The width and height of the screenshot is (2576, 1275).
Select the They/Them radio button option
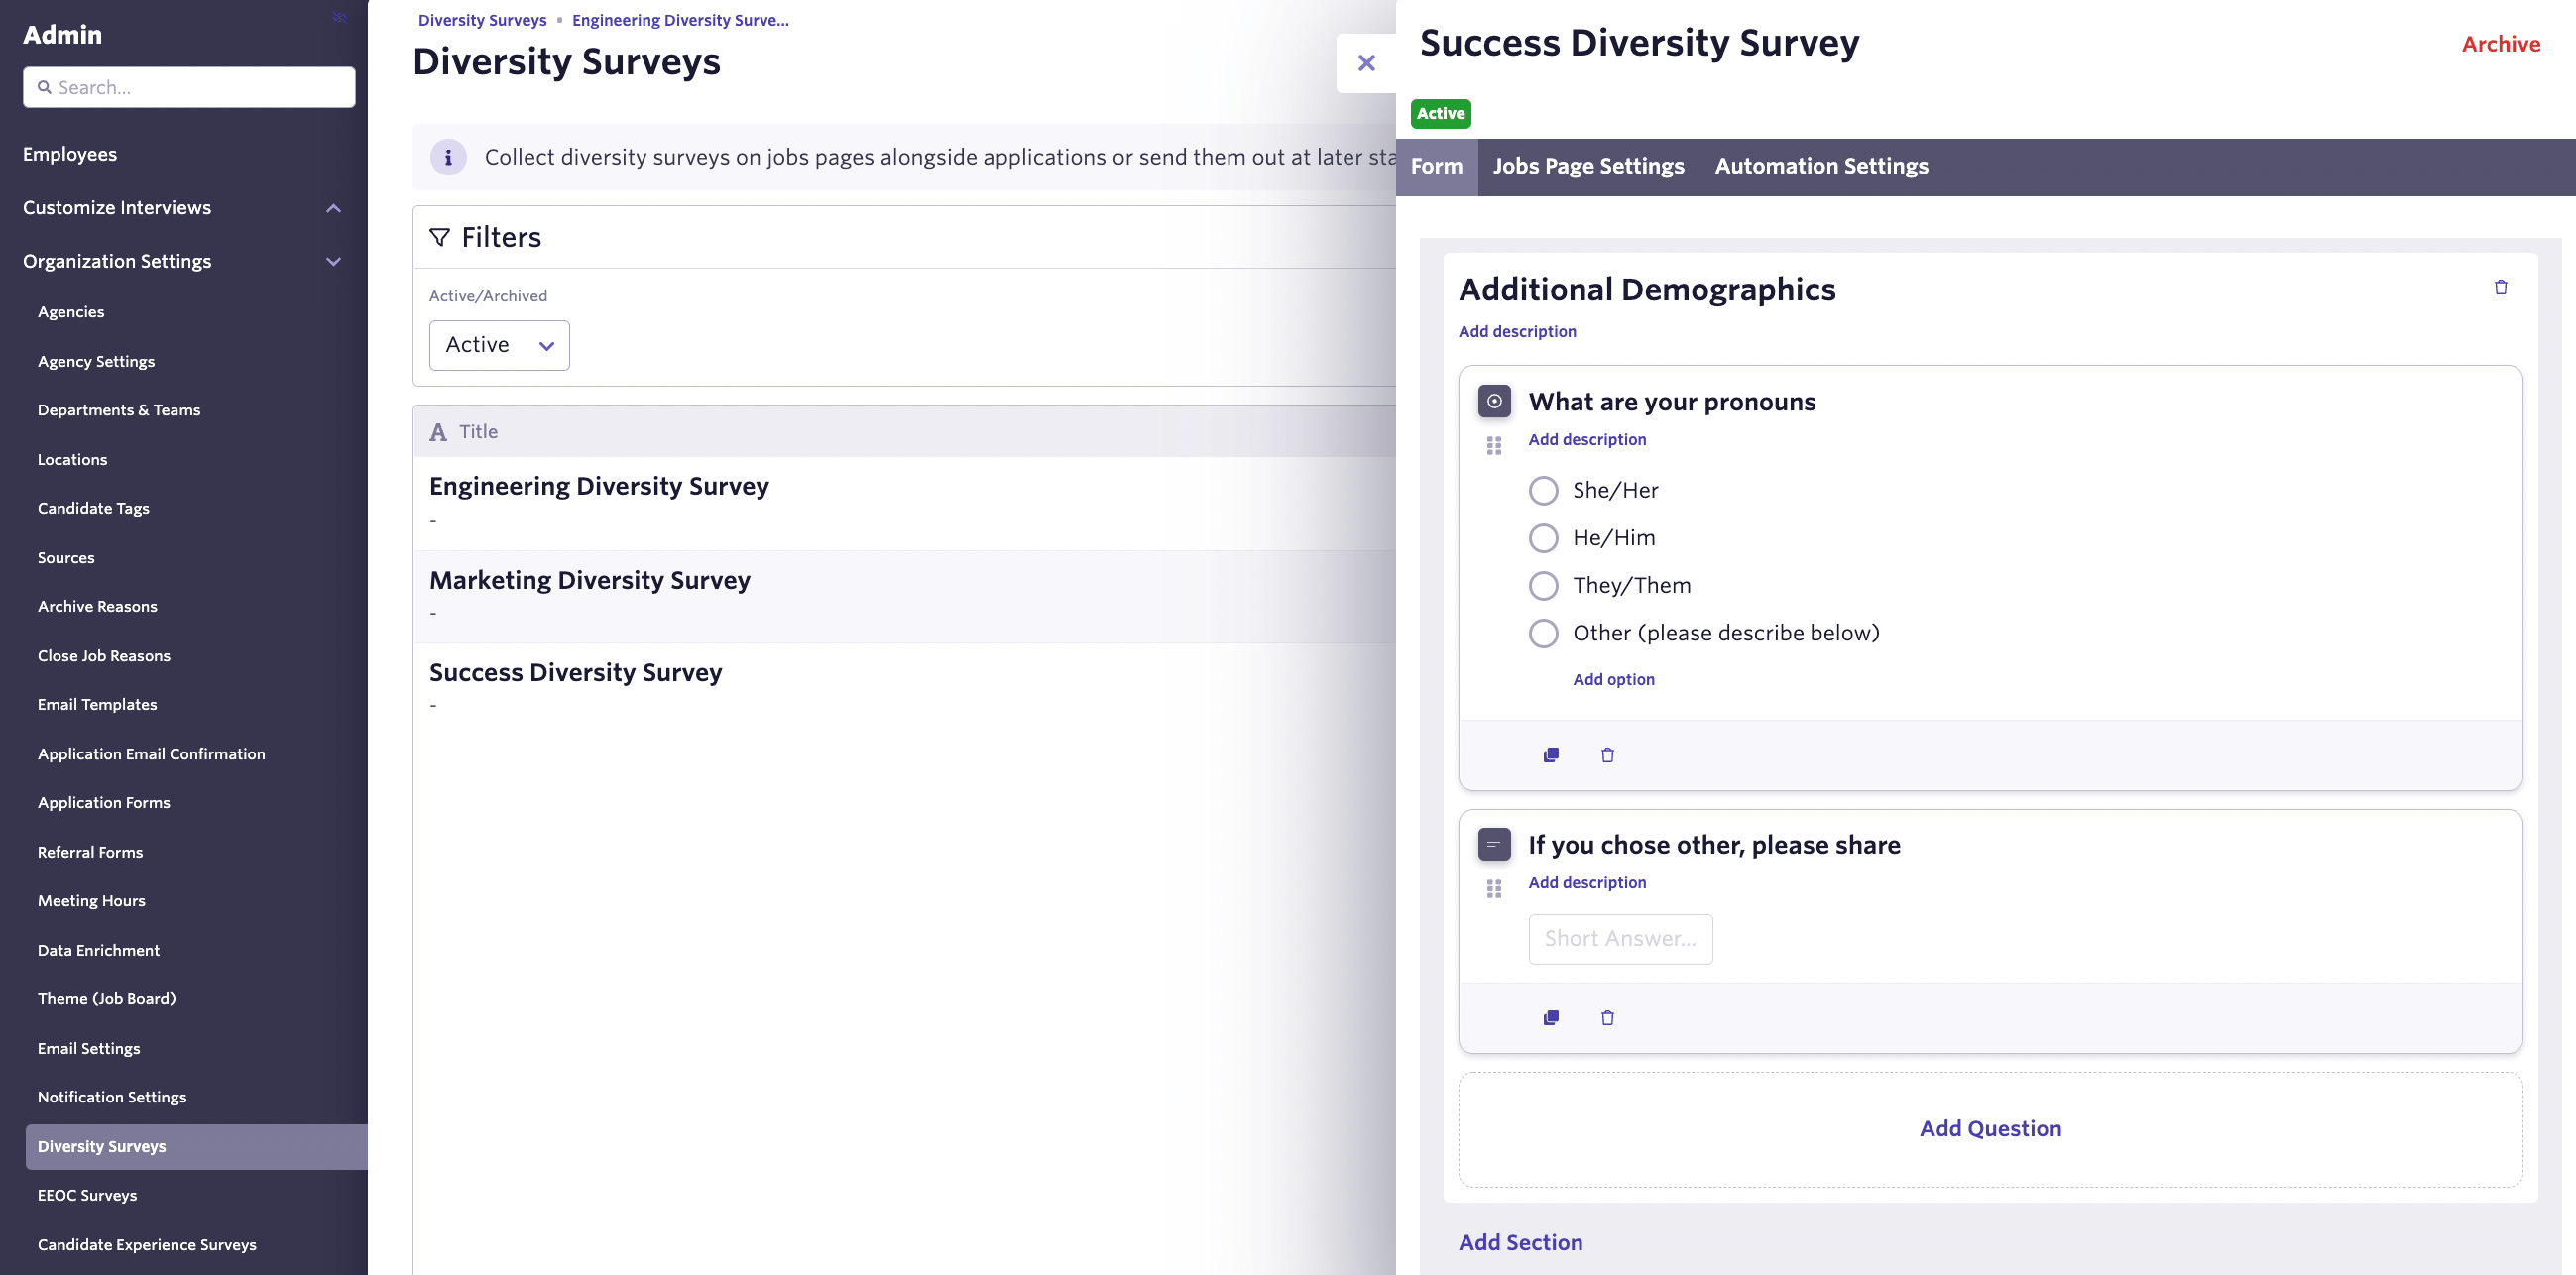click(1543, 583)
